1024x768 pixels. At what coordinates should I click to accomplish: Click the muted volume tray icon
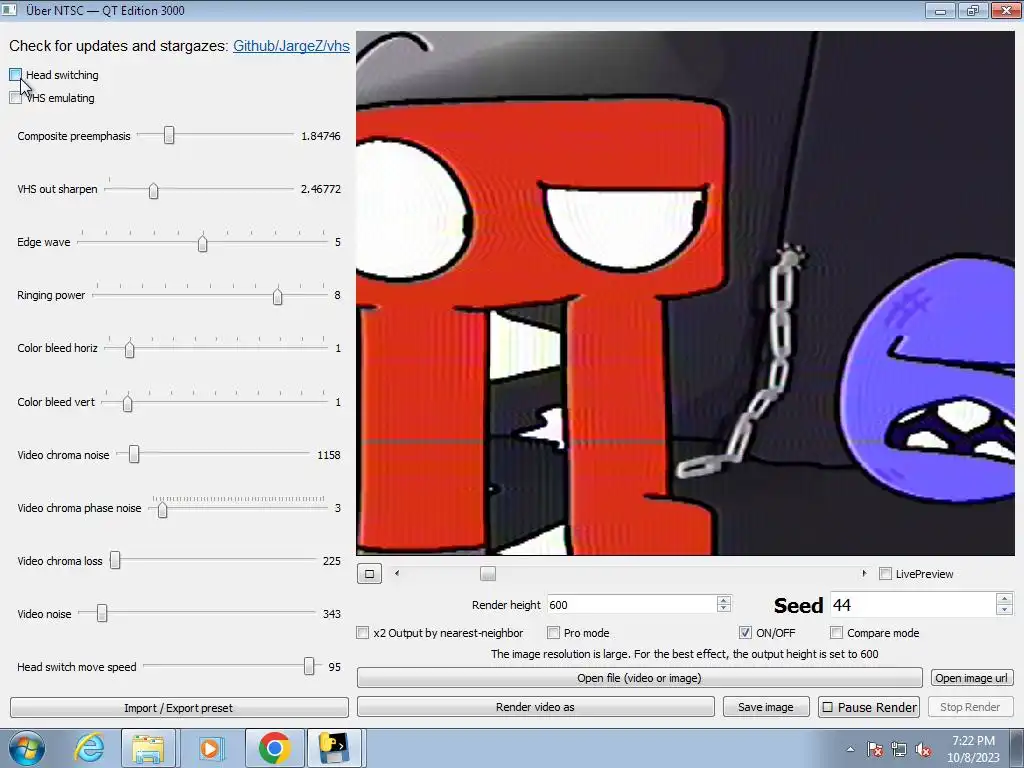coord(923,750)
